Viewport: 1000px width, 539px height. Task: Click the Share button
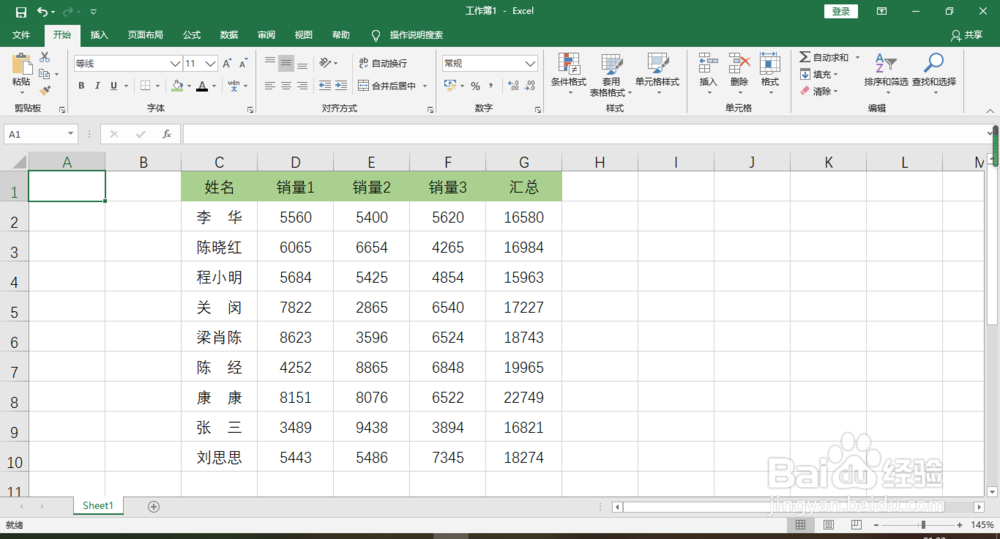(x=967, y=35)
